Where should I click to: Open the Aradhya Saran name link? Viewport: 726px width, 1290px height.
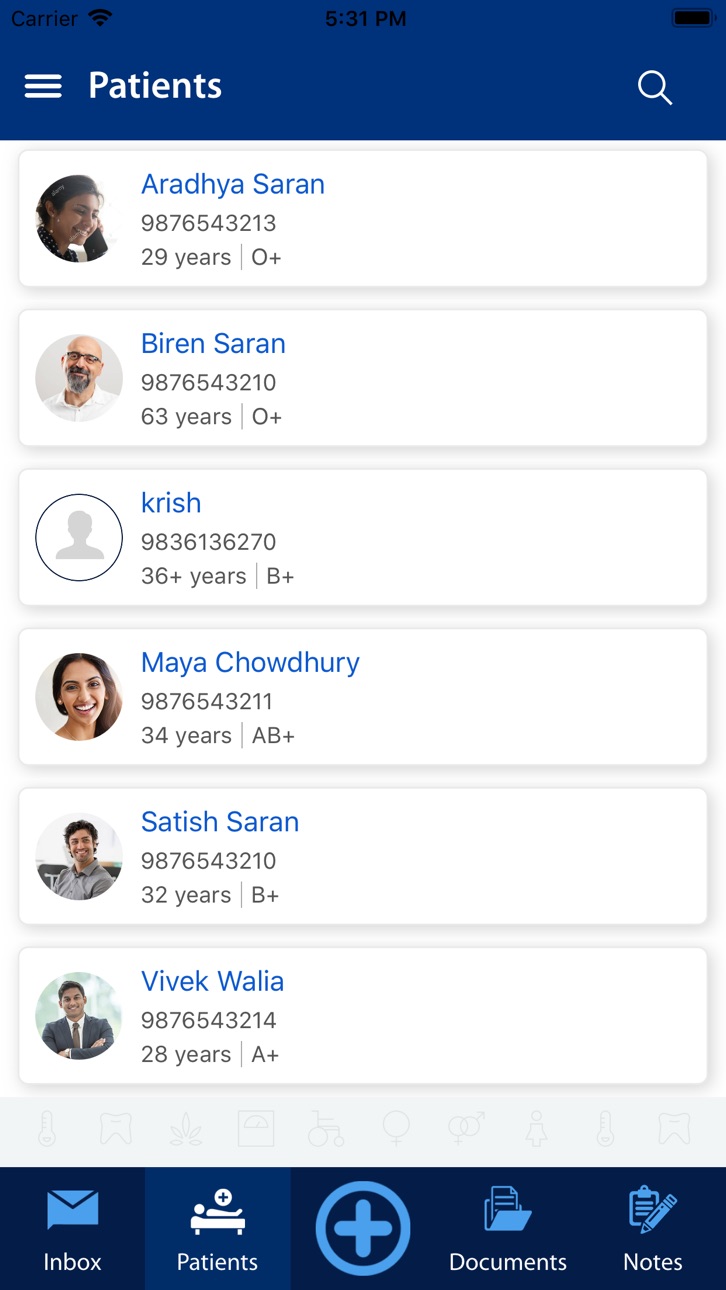[x=233, y=184]
